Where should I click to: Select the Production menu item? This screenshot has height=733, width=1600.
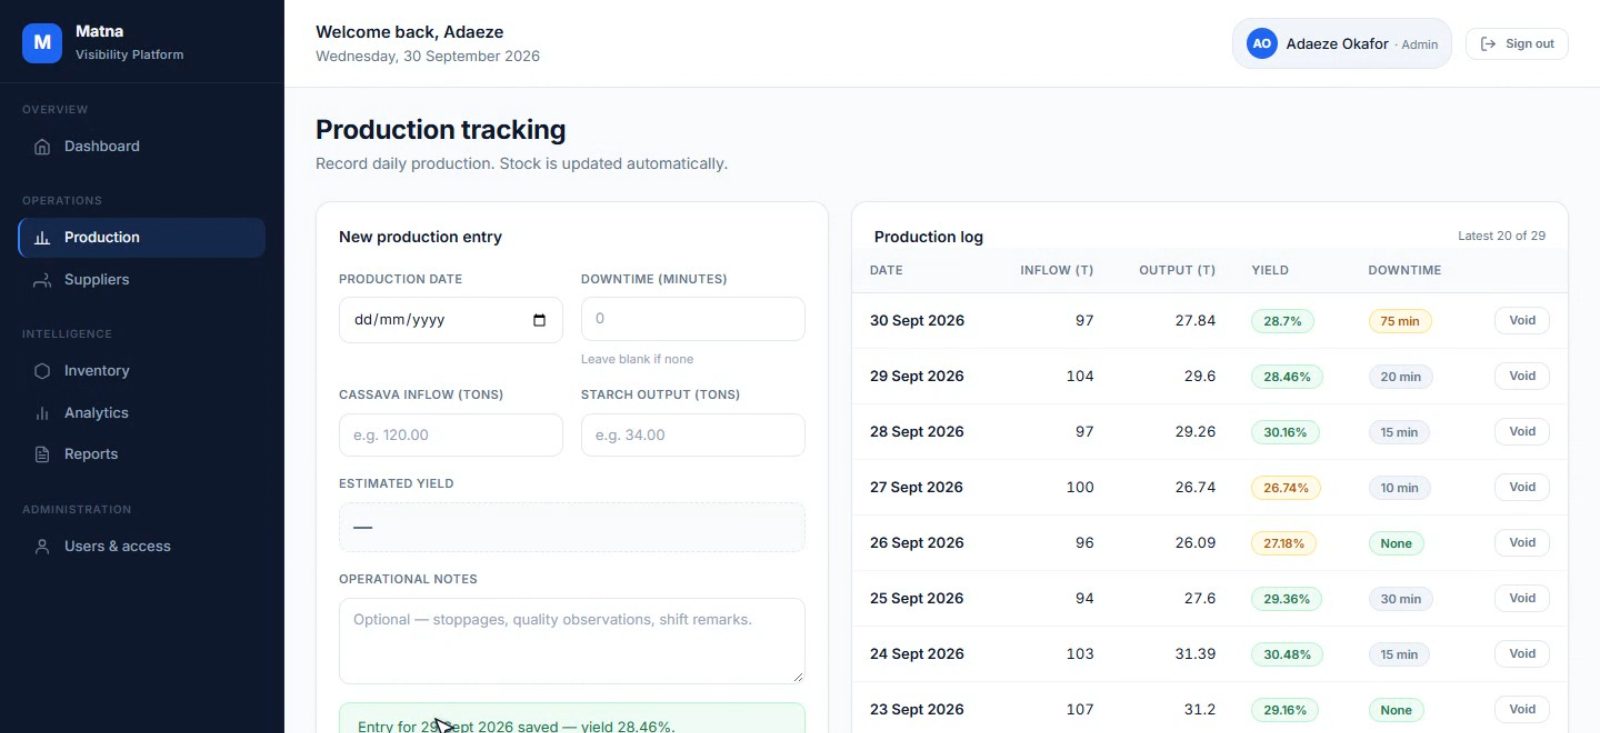pyautogui.click(x=141, y=237)
